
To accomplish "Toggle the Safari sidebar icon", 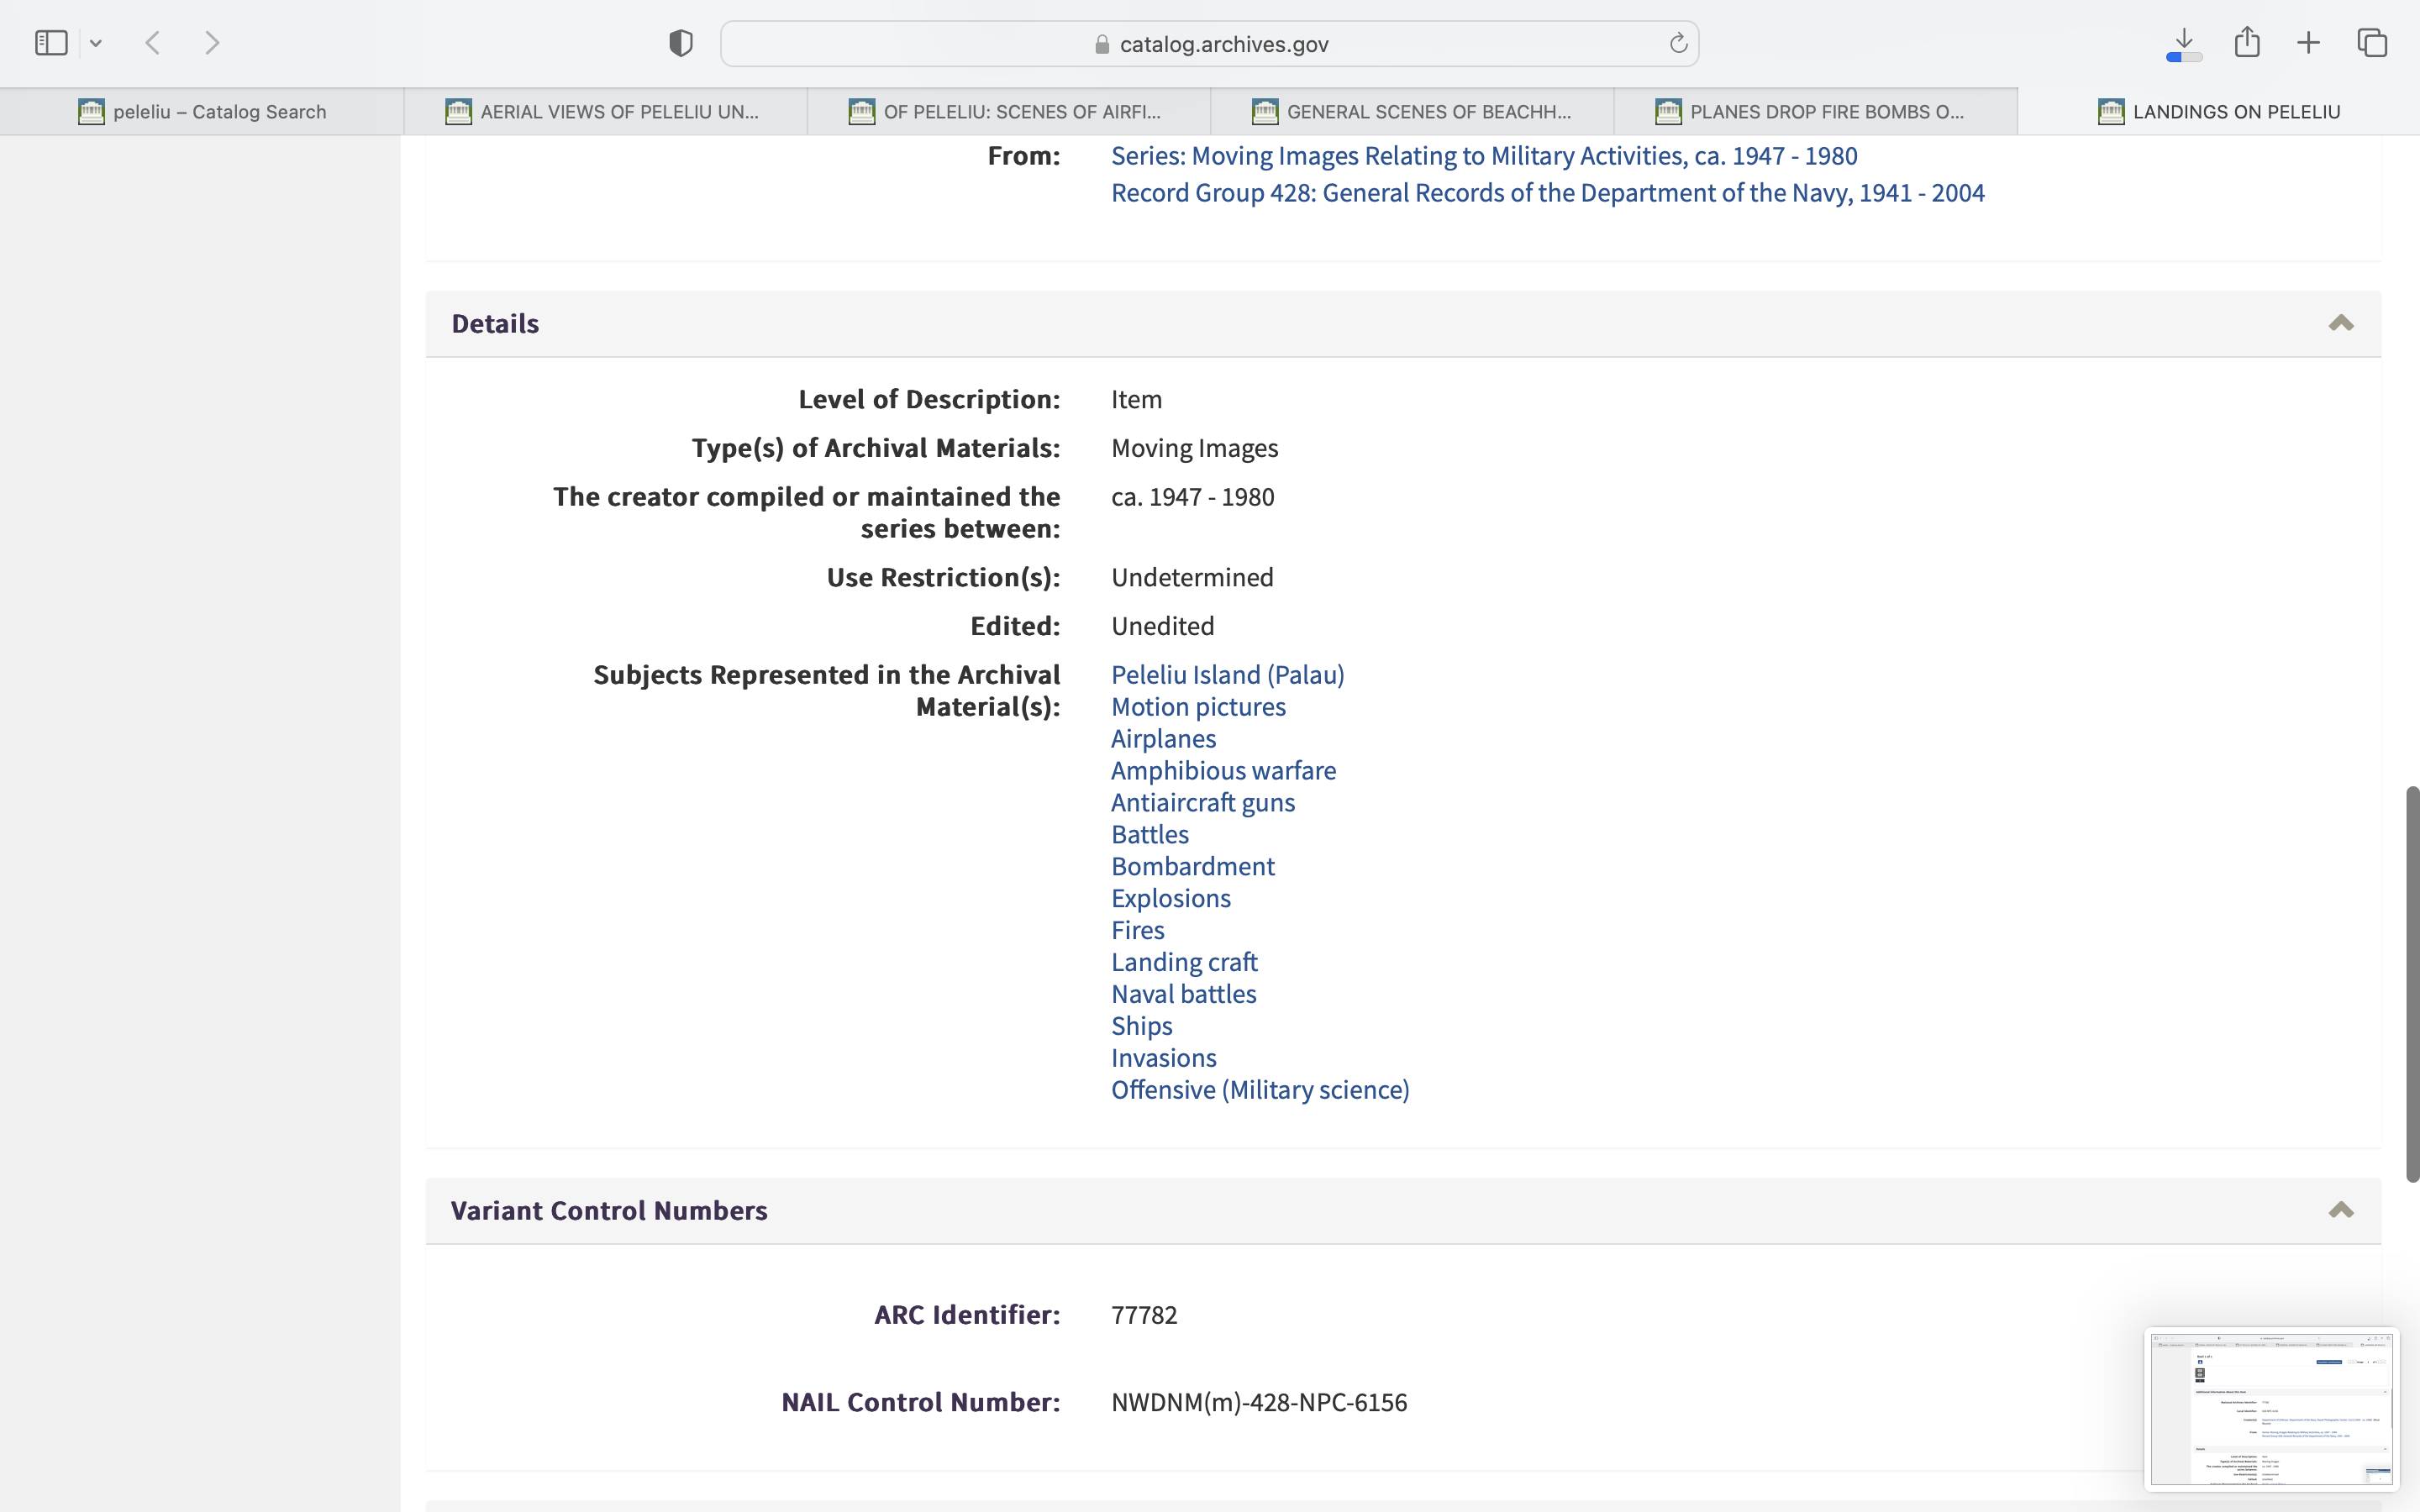I will click(51, 43).
